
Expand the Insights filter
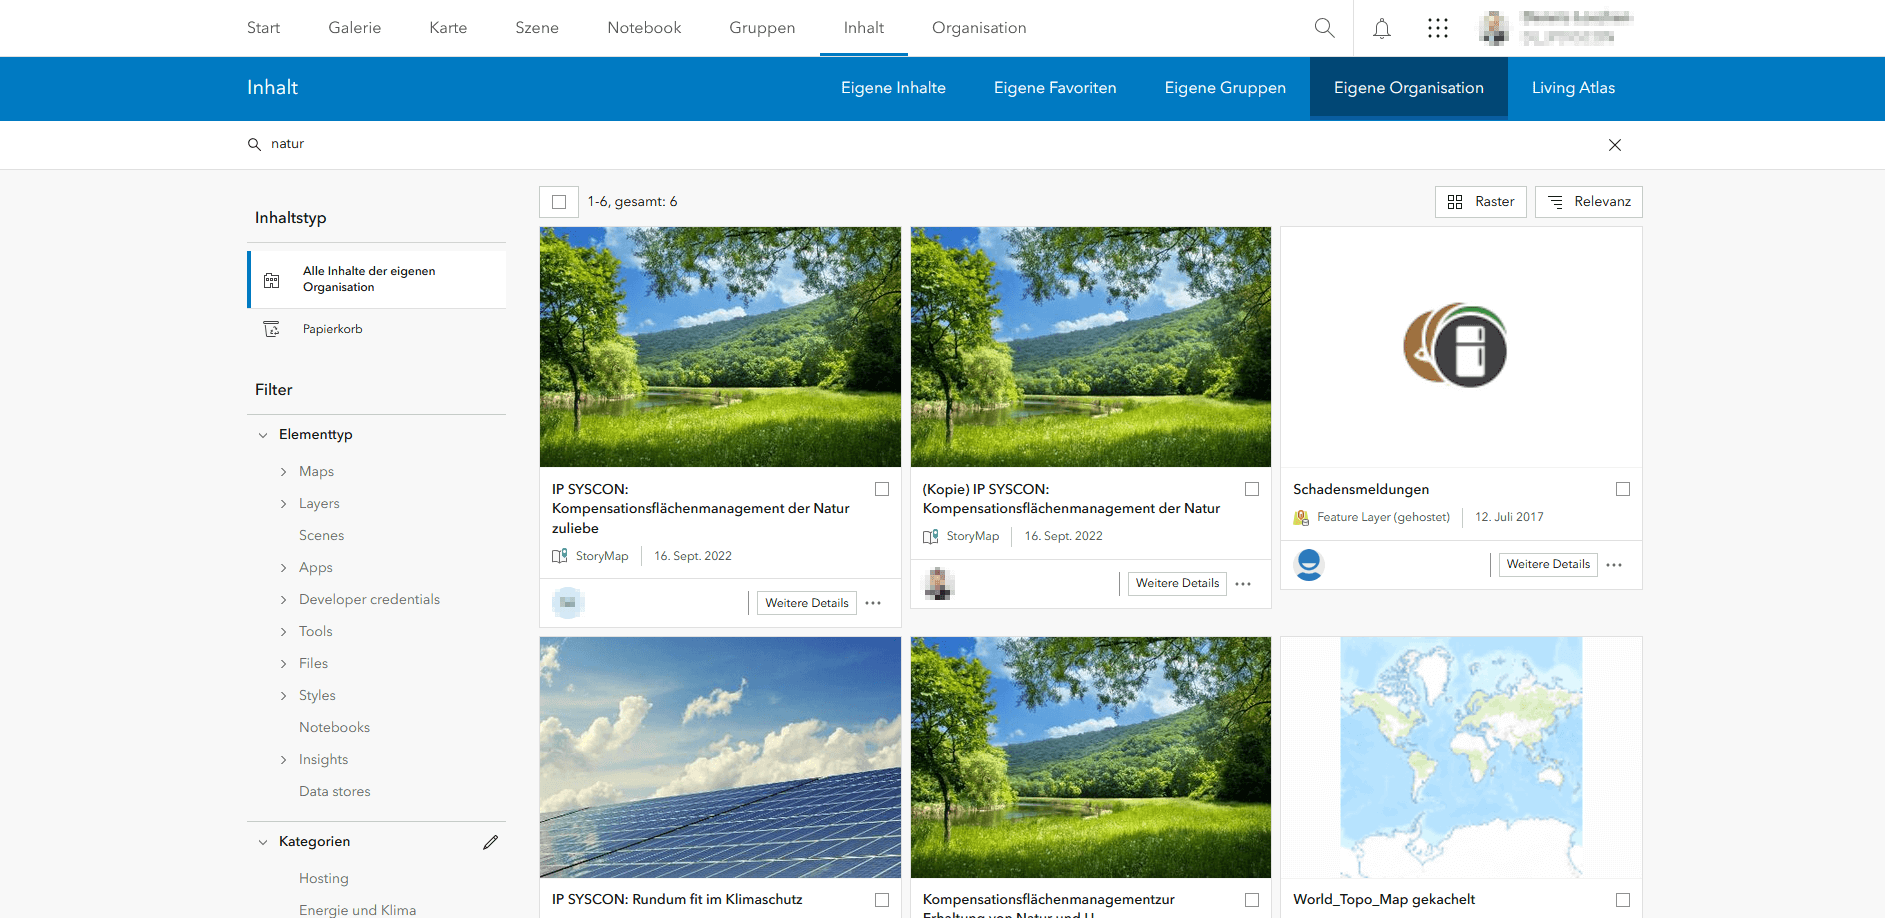click(284, 760)
